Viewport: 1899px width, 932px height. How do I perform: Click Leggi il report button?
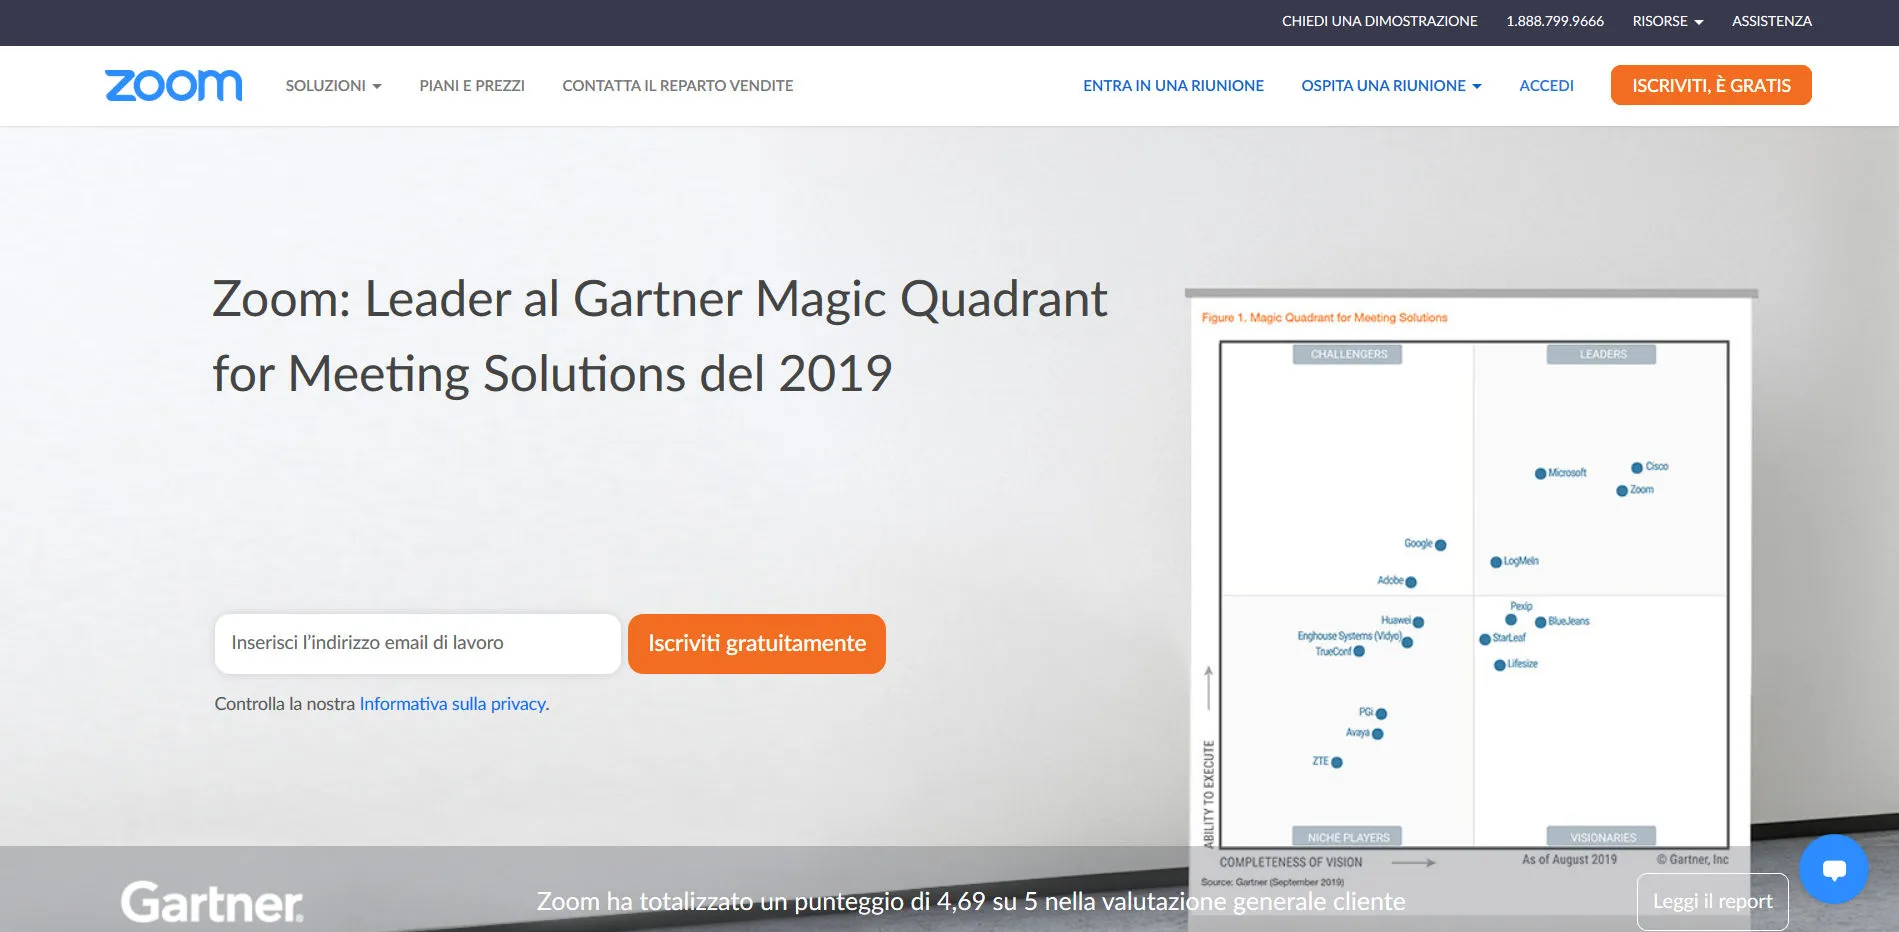(x=1712, y=902)
